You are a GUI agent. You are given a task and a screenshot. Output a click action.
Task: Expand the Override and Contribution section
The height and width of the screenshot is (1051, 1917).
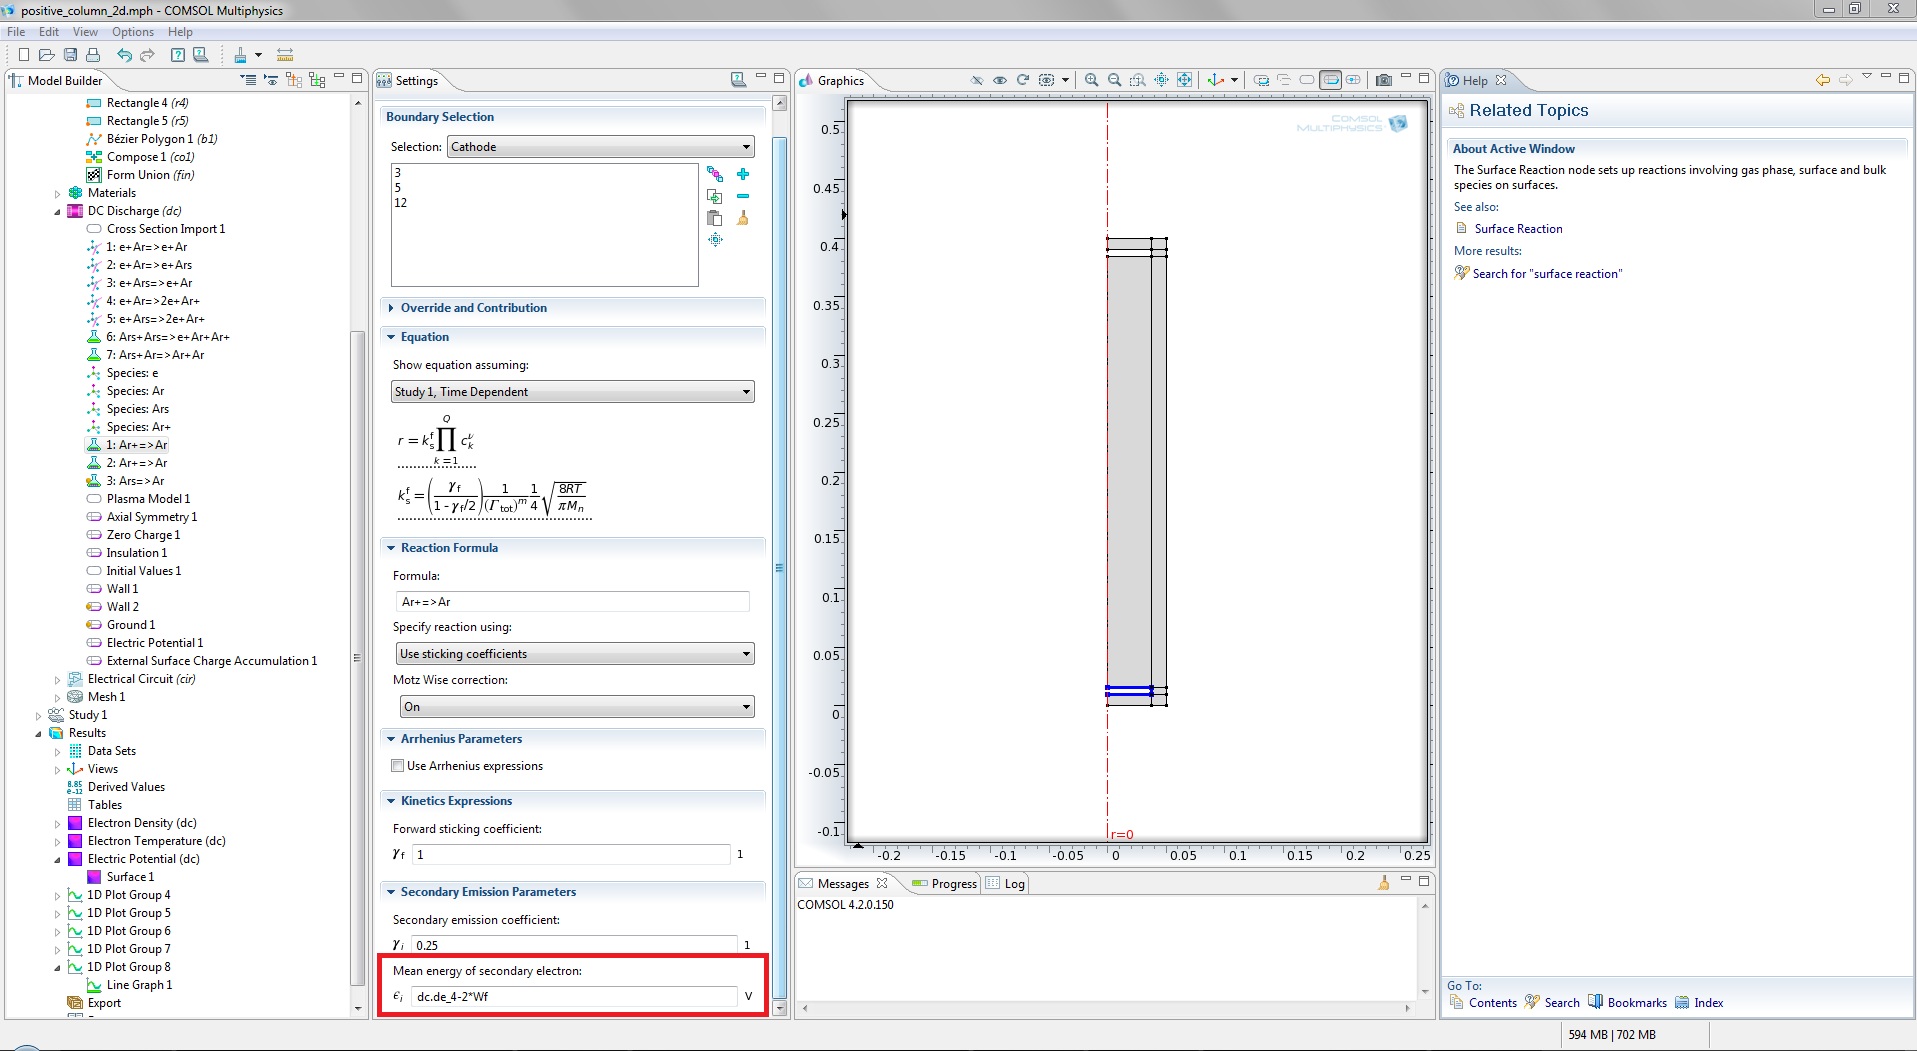click(x=473, y=308)
